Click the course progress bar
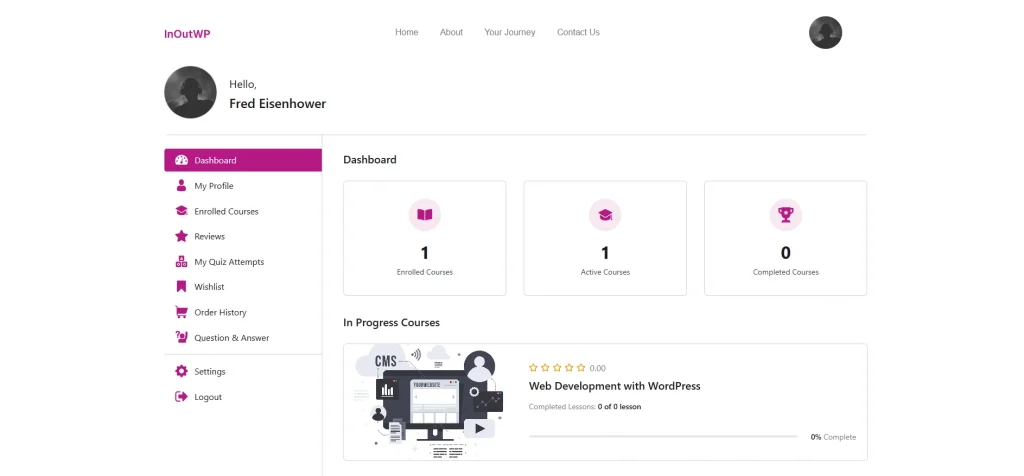The height and width of the screenshot is (476, 1024). (662, 437)
